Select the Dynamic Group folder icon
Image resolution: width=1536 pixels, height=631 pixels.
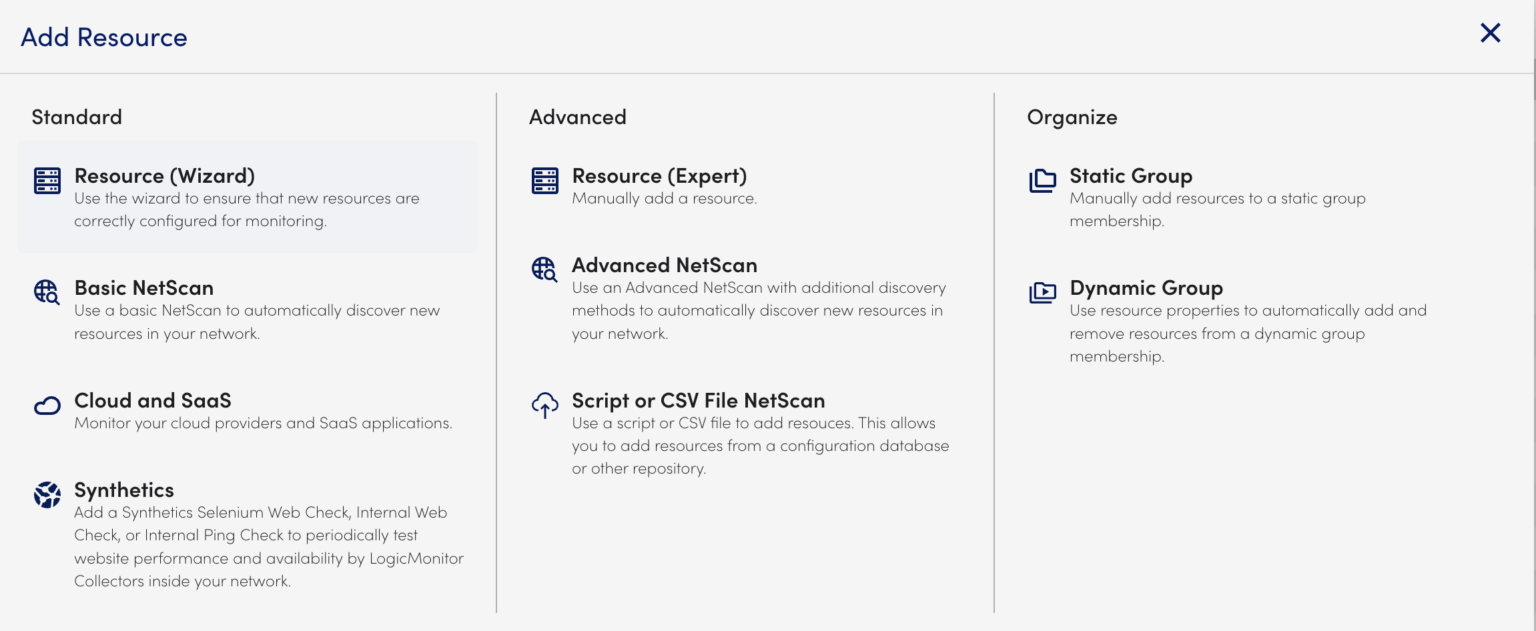click(1043, 292)
